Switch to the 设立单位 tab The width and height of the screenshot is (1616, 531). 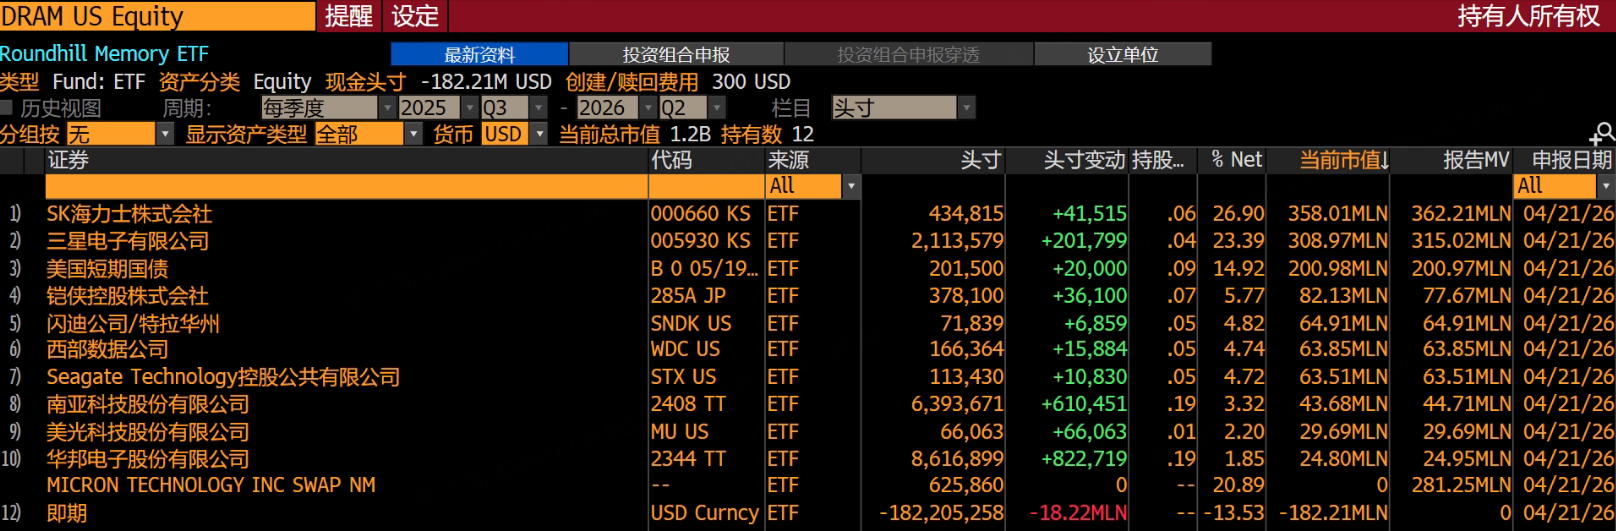(1123, 54)
